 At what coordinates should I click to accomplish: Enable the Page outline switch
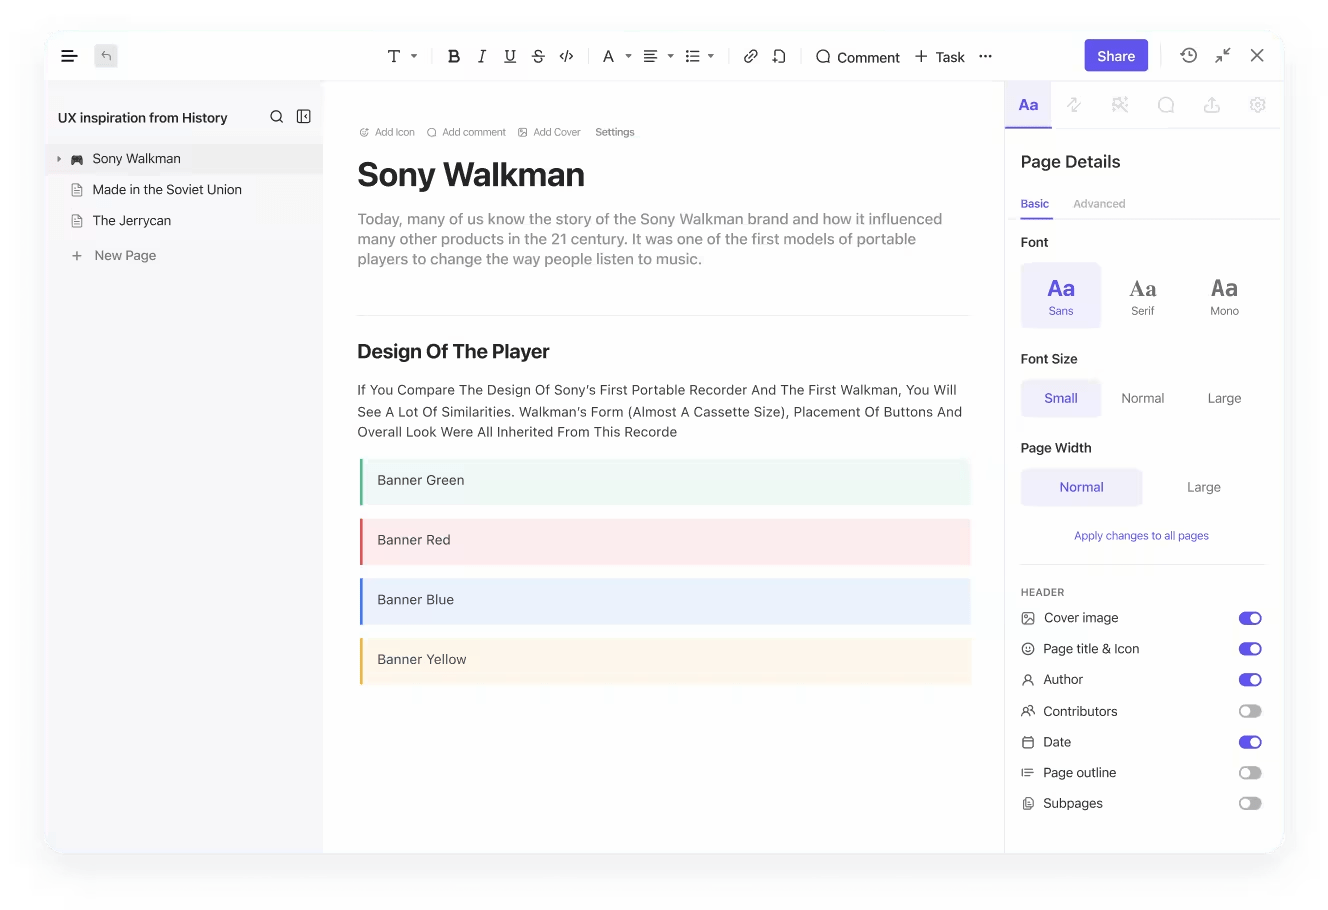[1250, 773]
